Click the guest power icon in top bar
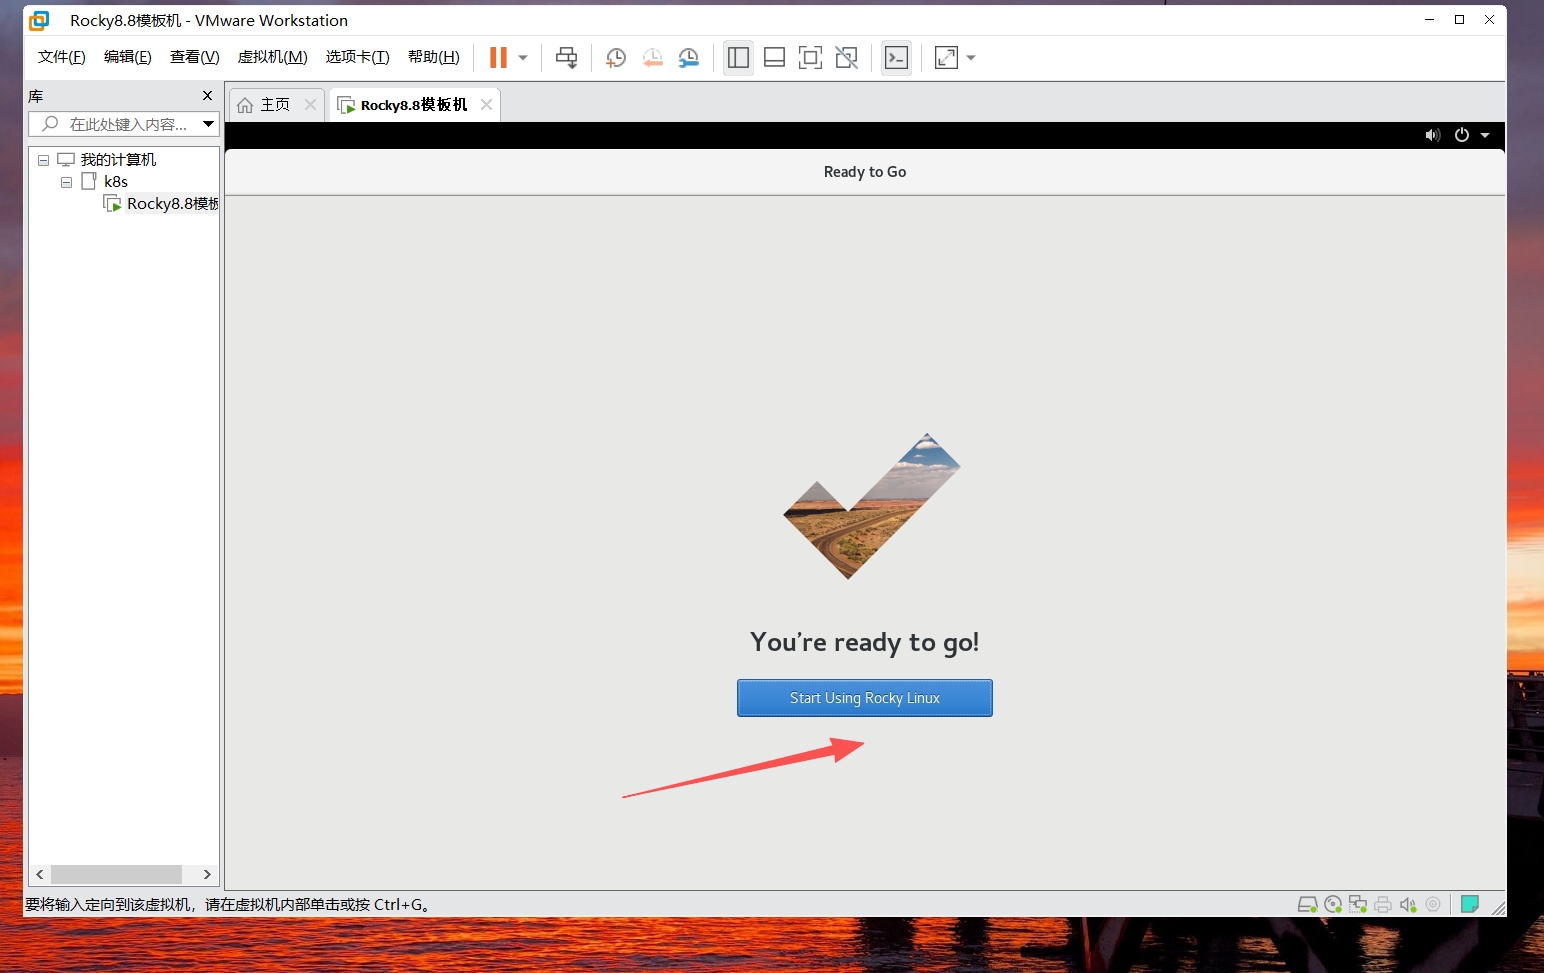 [x=1462, y=135]
